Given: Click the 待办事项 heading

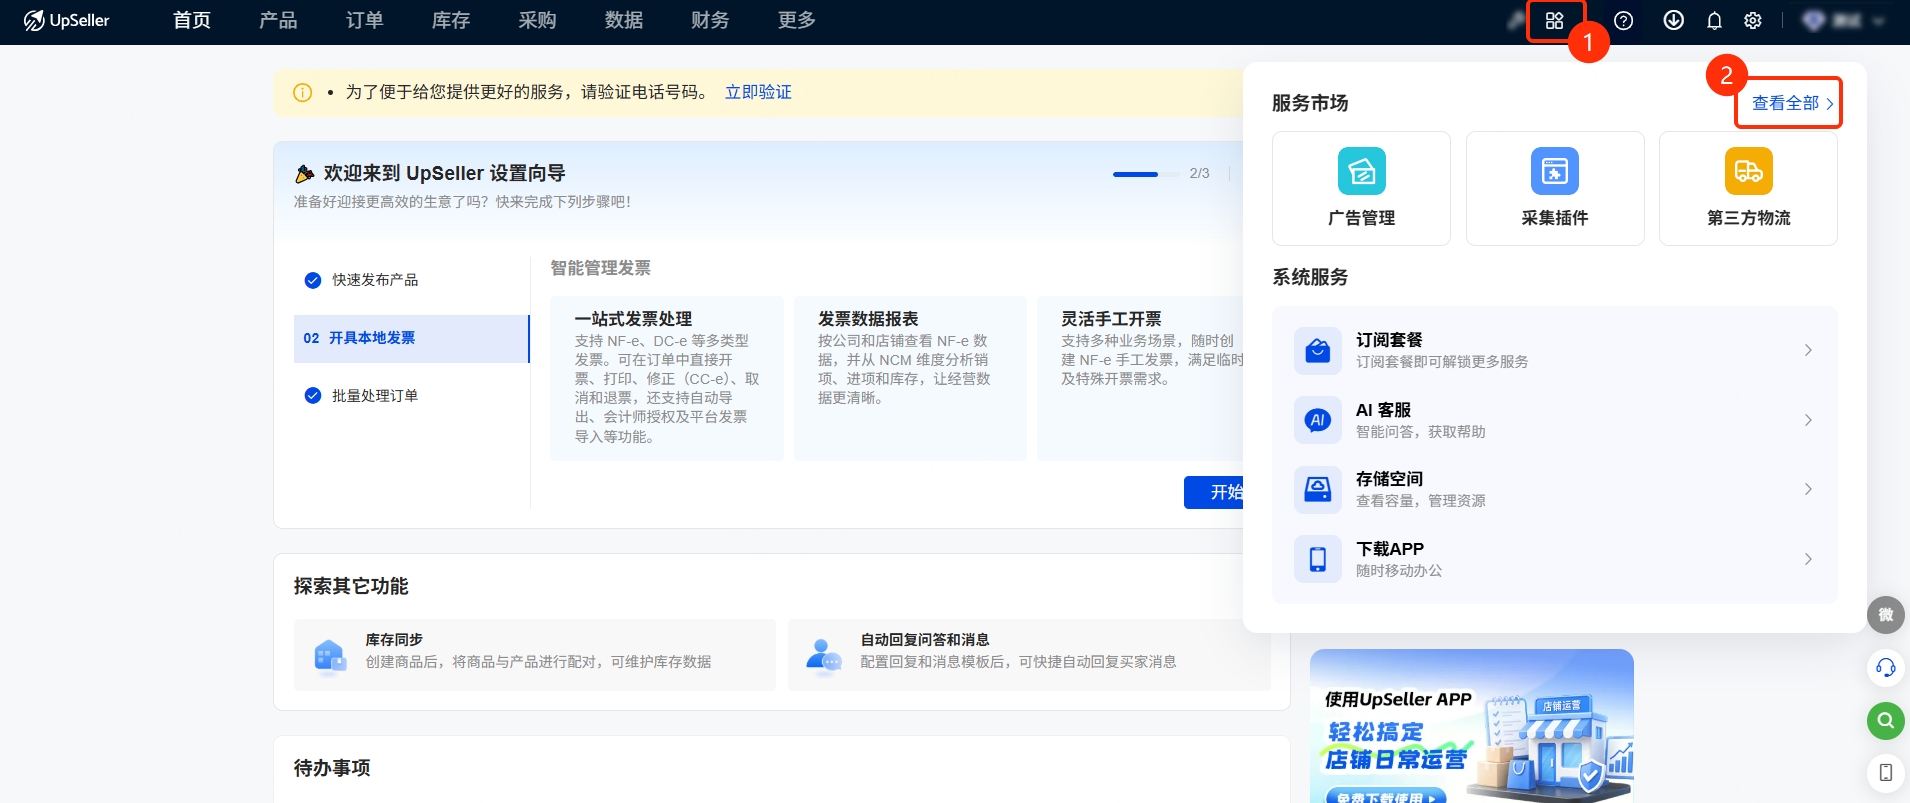Looking at the screenshot, I should [332, 768].
